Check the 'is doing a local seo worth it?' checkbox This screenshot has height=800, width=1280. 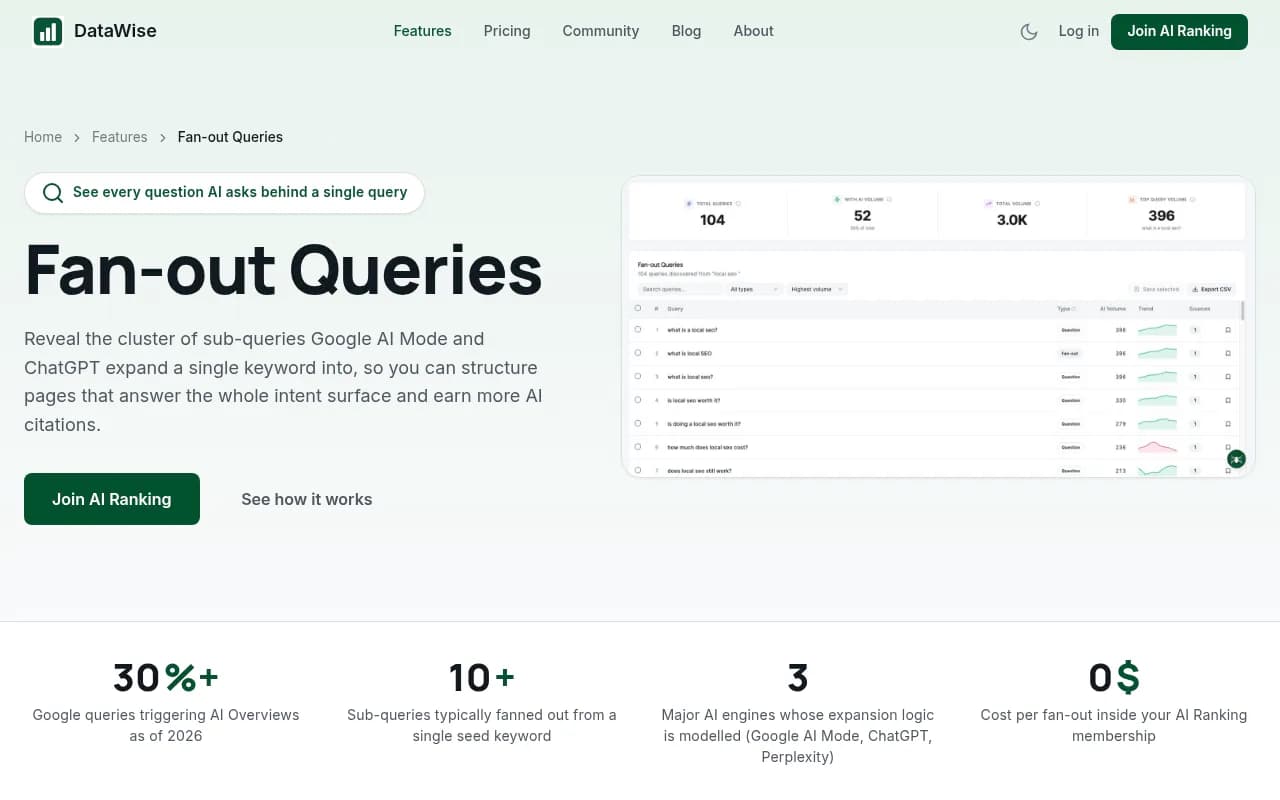(x=638, y=423)
